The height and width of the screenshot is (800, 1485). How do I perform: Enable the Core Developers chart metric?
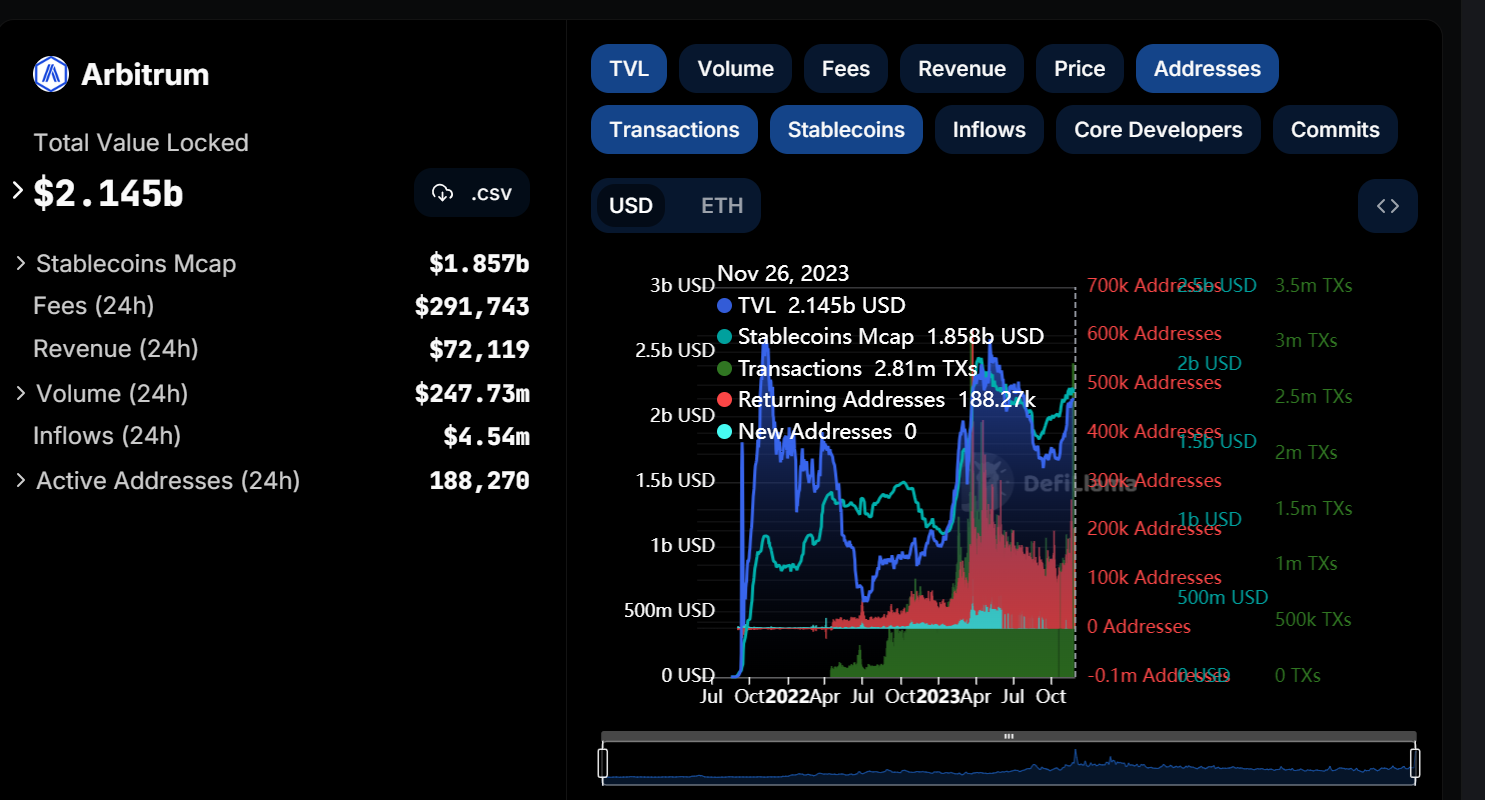pos(1158,130)
